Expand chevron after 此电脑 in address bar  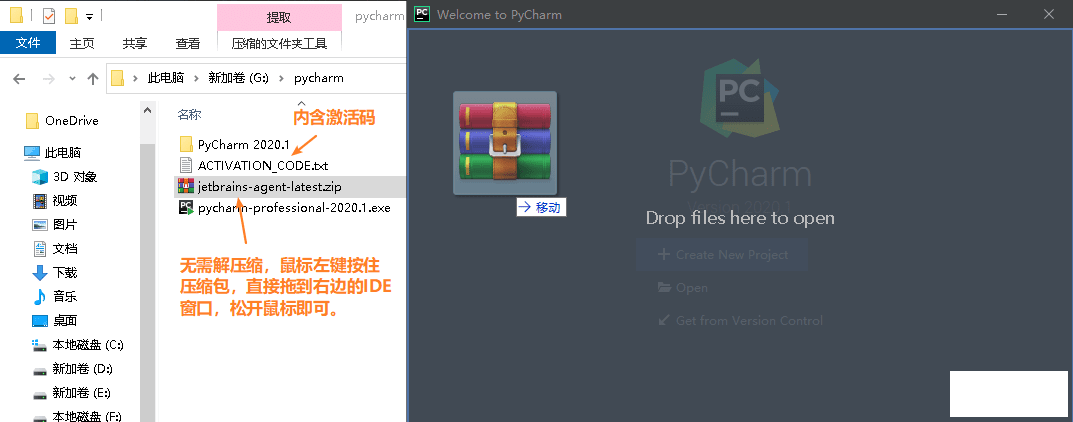[196, 78]
